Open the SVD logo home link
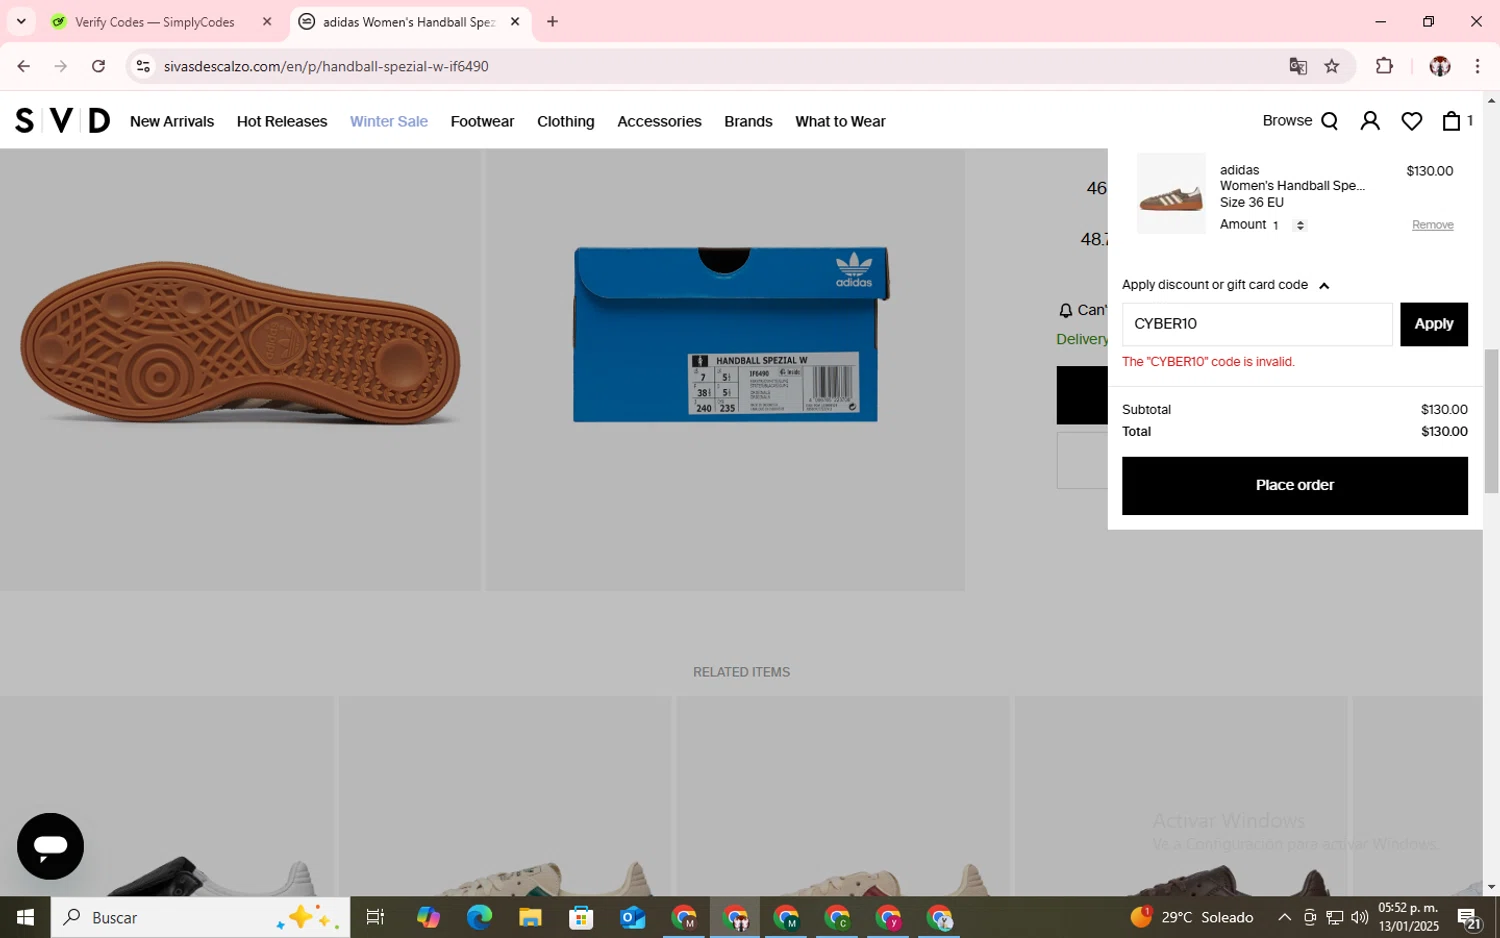This screenshot has height=938, width=1500. point(62,121)
